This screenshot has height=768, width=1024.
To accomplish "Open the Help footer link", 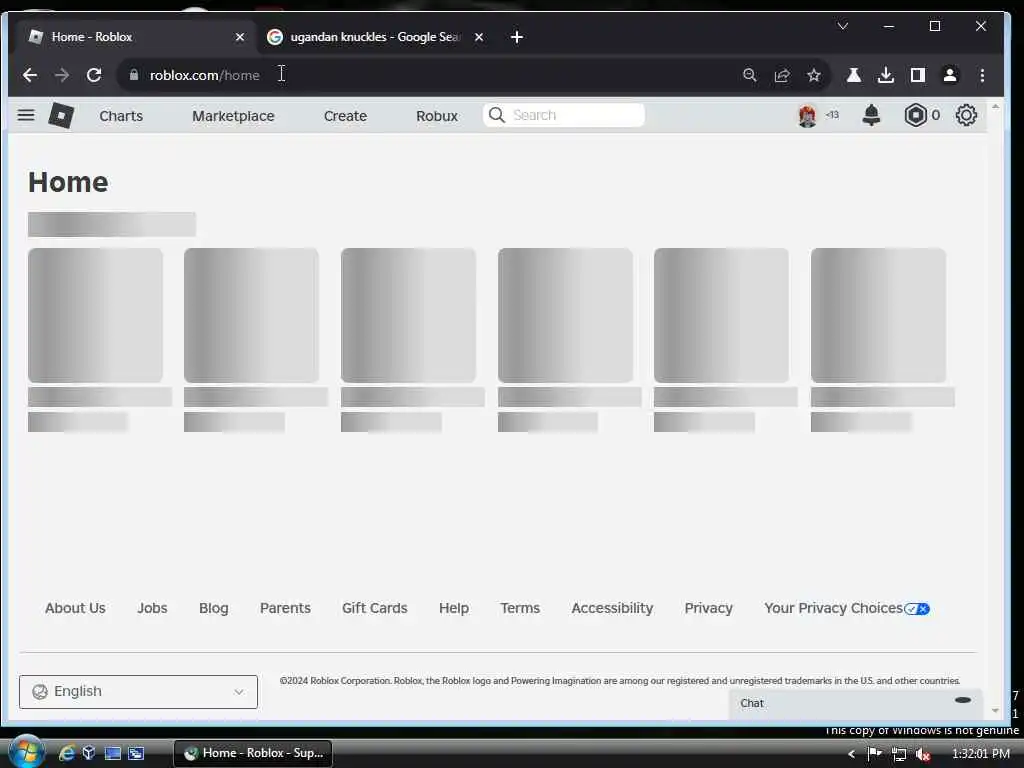I will (454, 608).
